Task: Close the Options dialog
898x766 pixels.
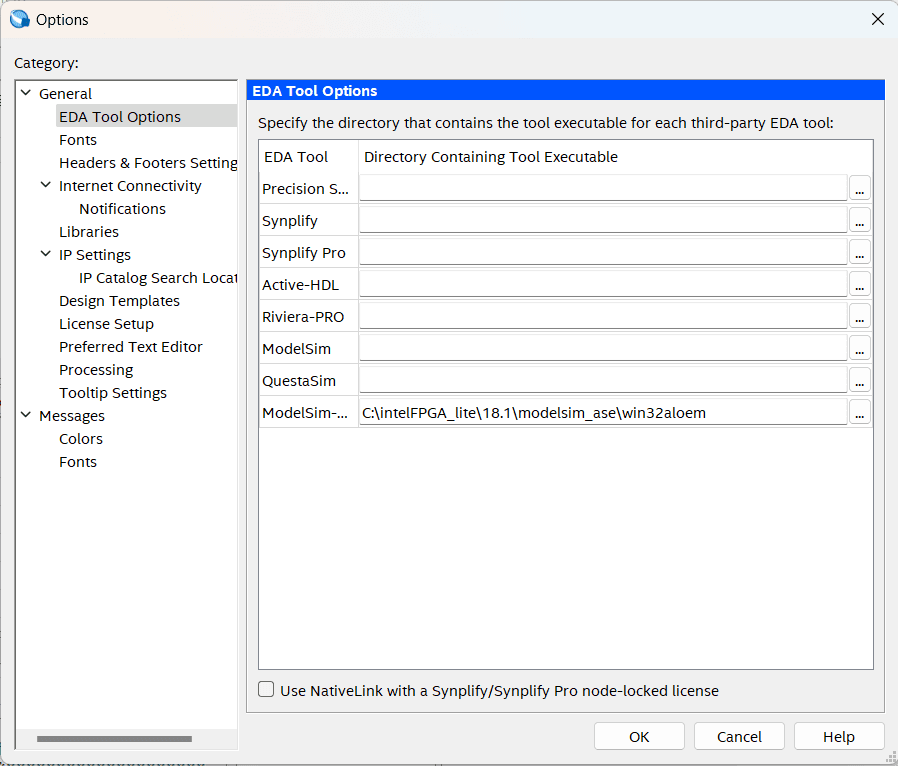Action: [x=877, y=19]
